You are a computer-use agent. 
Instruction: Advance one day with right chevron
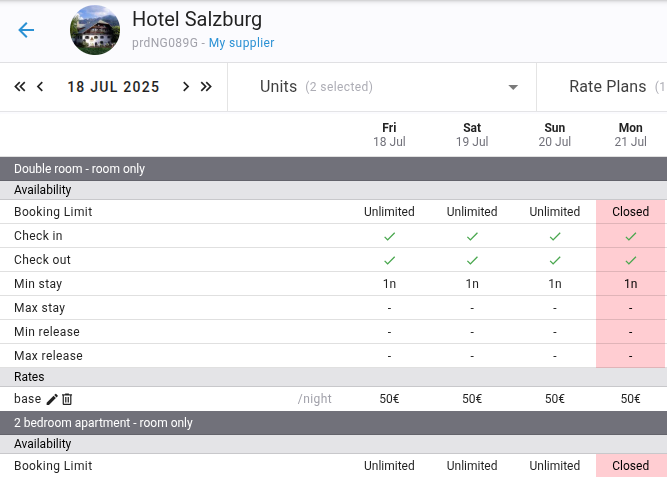coord(186,87)
